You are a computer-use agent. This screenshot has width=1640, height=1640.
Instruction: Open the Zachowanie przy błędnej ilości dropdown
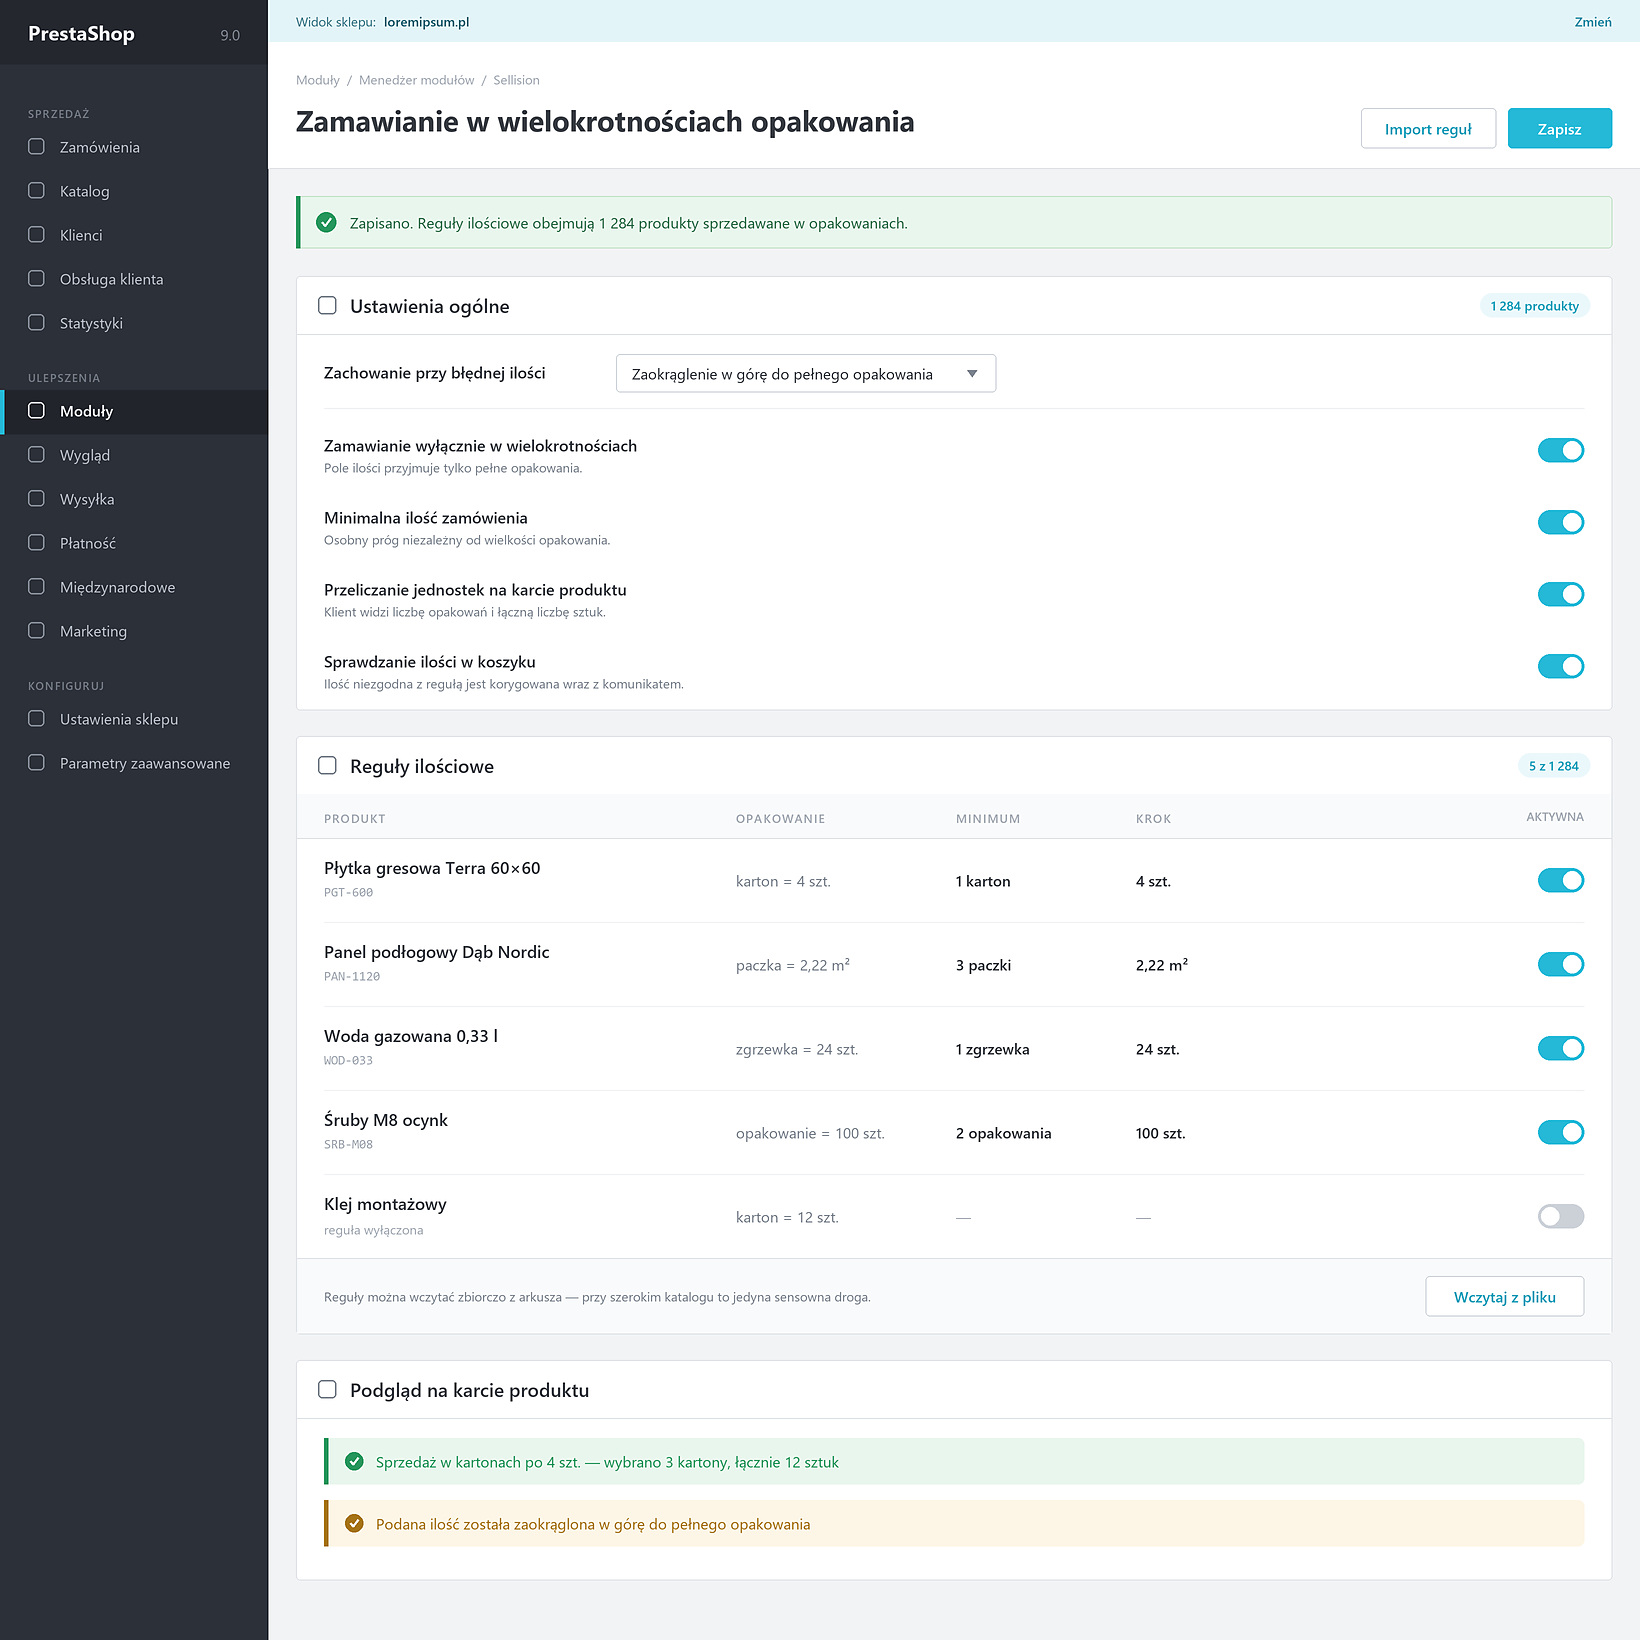click(x=805, y=373)
